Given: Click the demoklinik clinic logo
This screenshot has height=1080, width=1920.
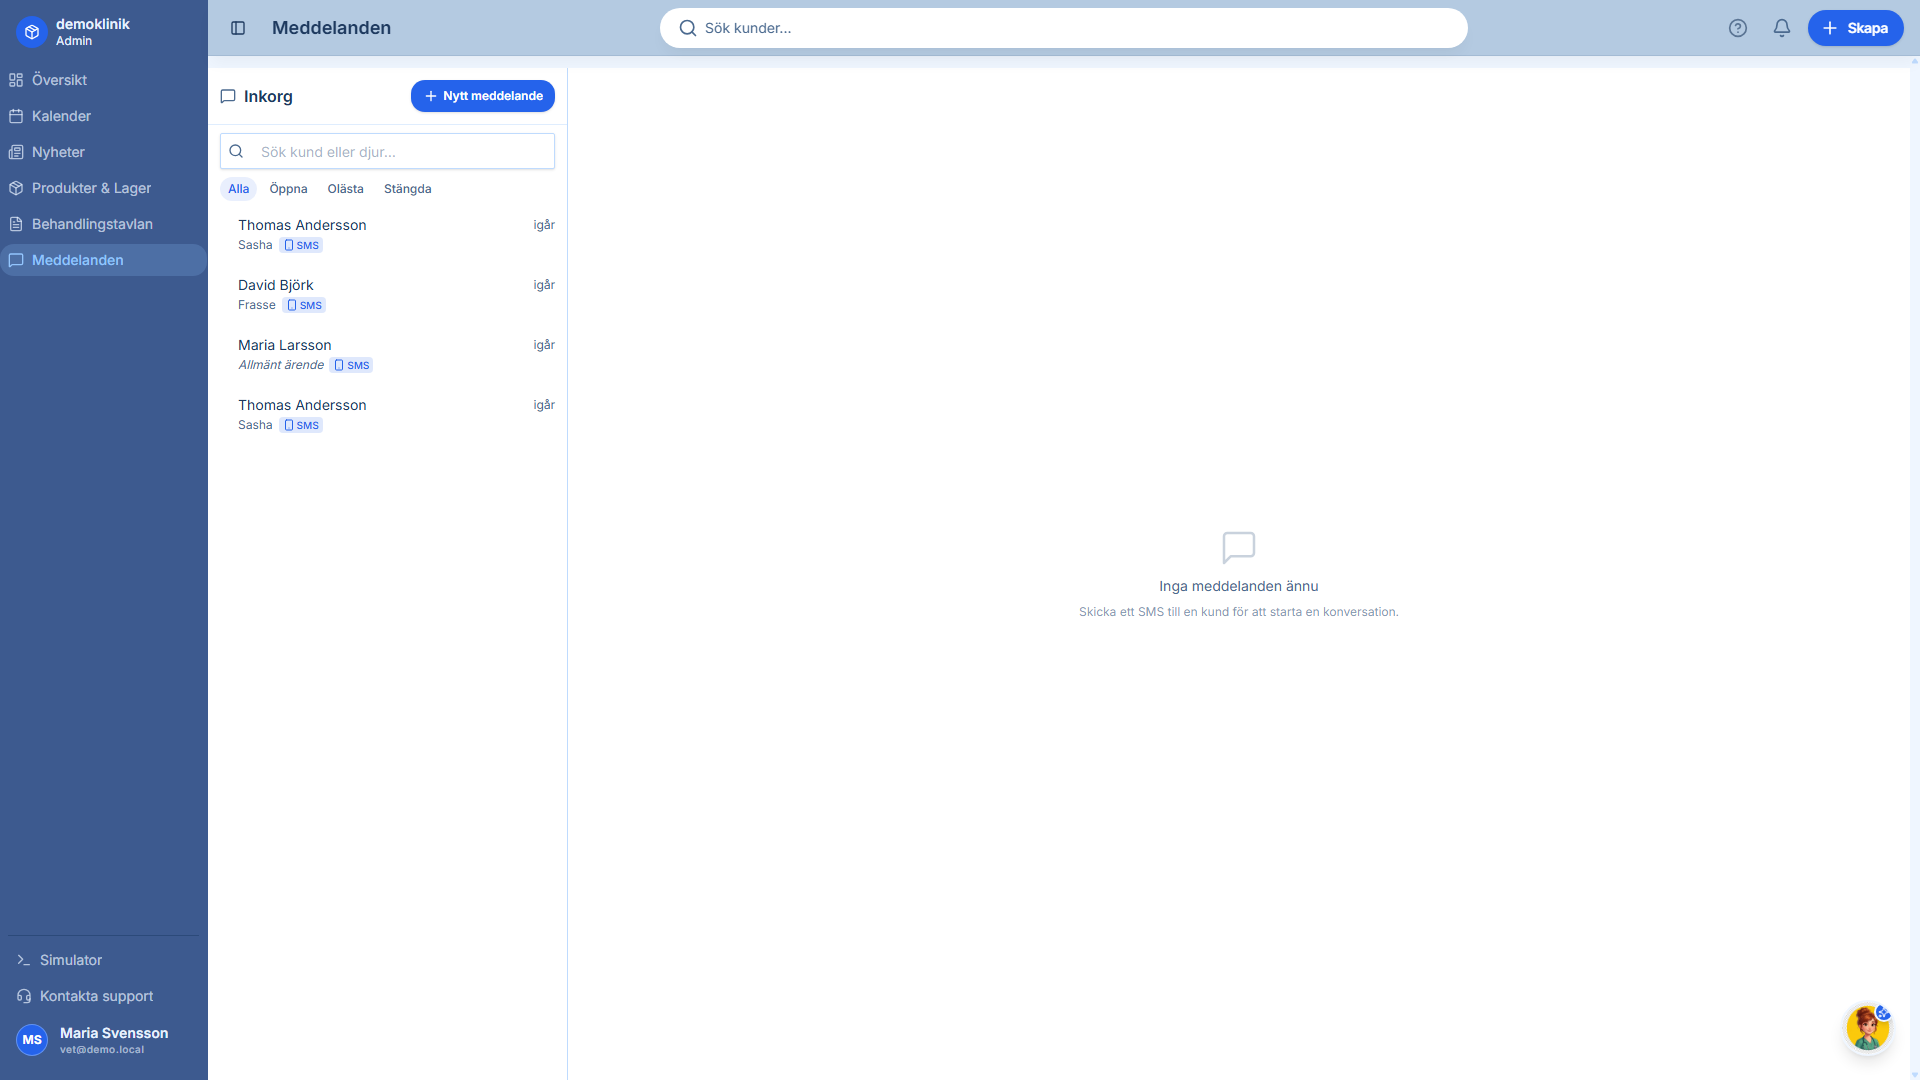Looking at the screenshot, I should (x=31, y=31).
